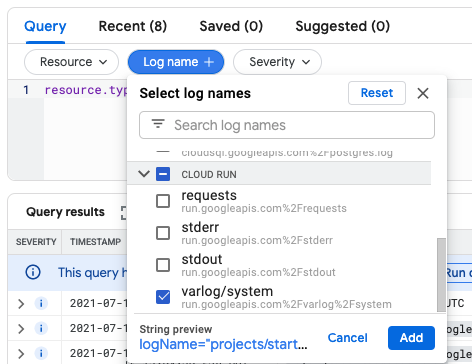Open the Severity dropdown filter
472x364 pixels.
click(x=277, y=62)
